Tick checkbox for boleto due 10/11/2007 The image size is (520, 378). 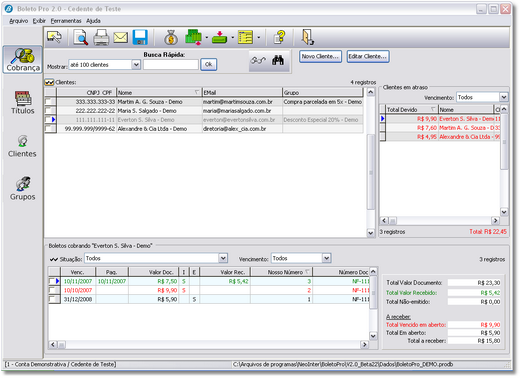coord(52,281)
